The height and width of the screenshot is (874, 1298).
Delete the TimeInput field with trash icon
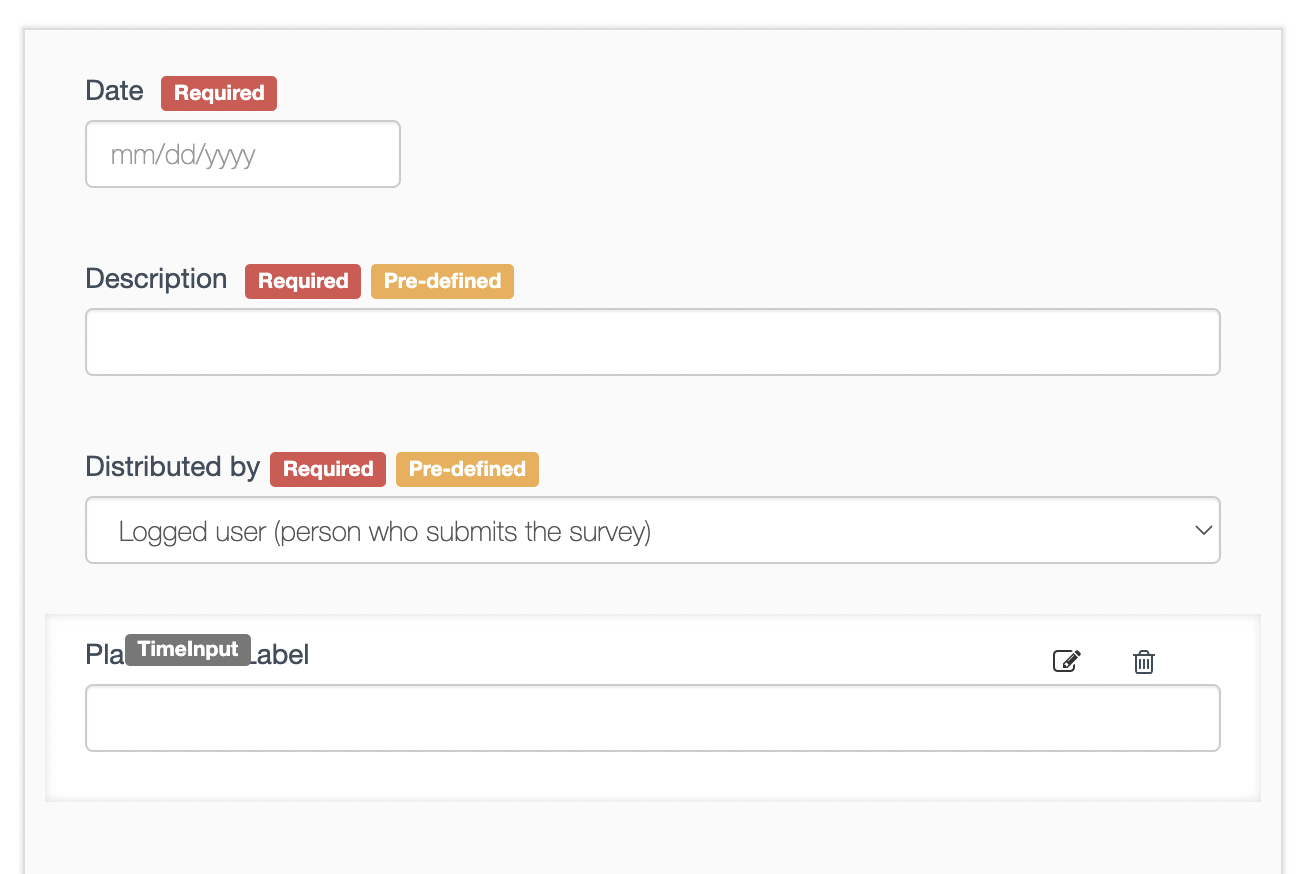click(x=1144, y=661)
